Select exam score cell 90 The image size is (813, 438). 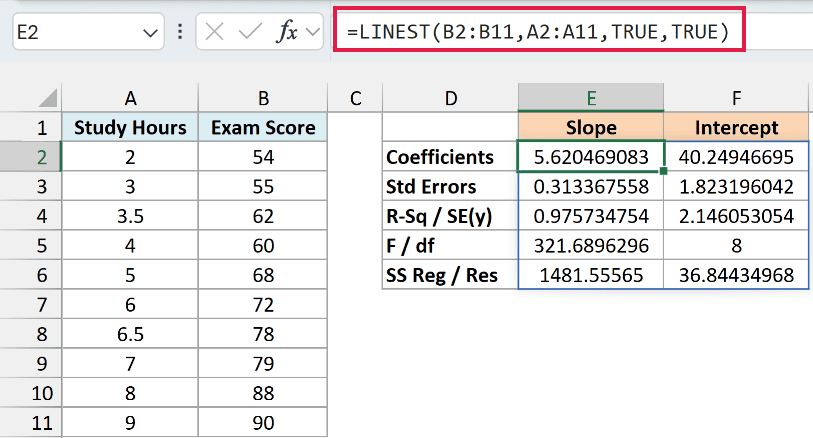263,423
